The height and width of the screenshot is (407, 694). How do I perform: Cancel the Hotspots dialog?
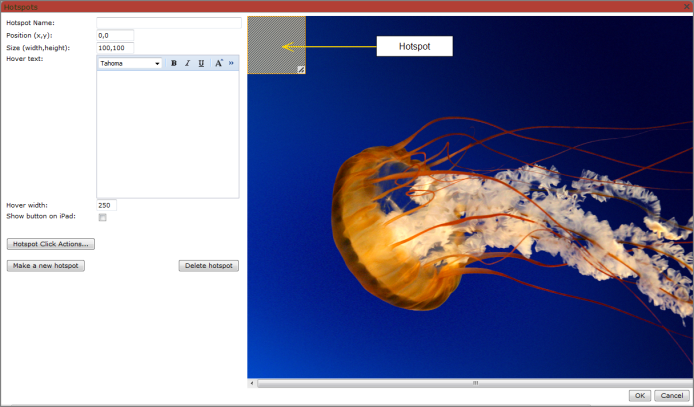(672, 395)
